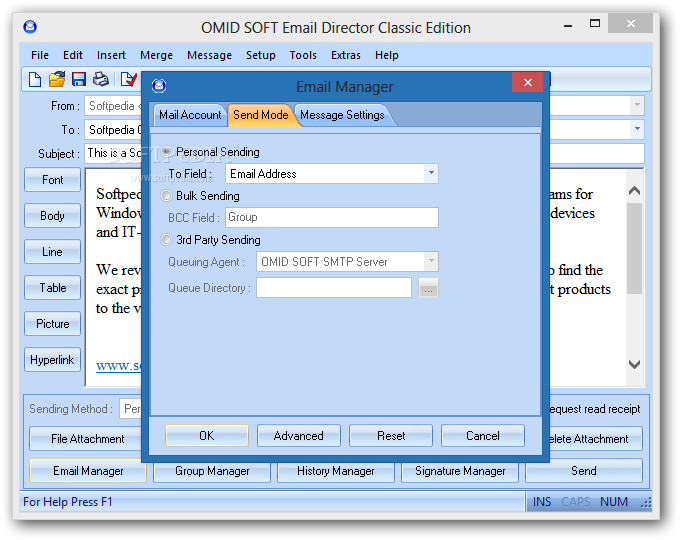Open the Group Manager
This screenshot has width=680, height=540.
pyautogui.click(x=212, y=471)
